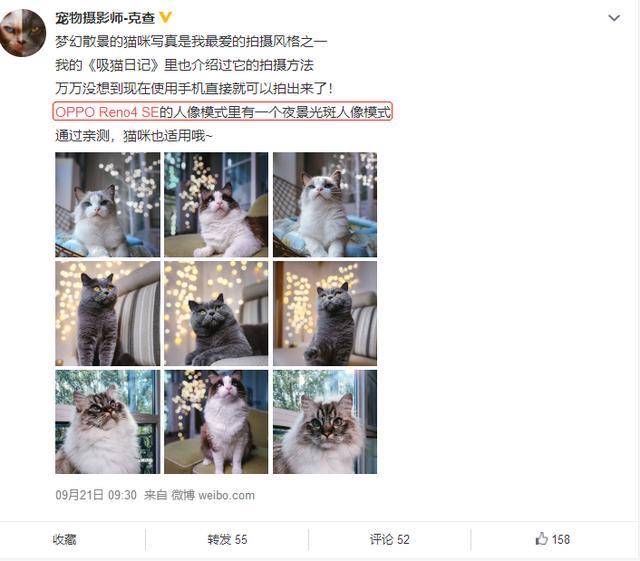The image size is (640, 561).
Task: View middle-right photo of gray cat sitting
Action: coord(325,314)
